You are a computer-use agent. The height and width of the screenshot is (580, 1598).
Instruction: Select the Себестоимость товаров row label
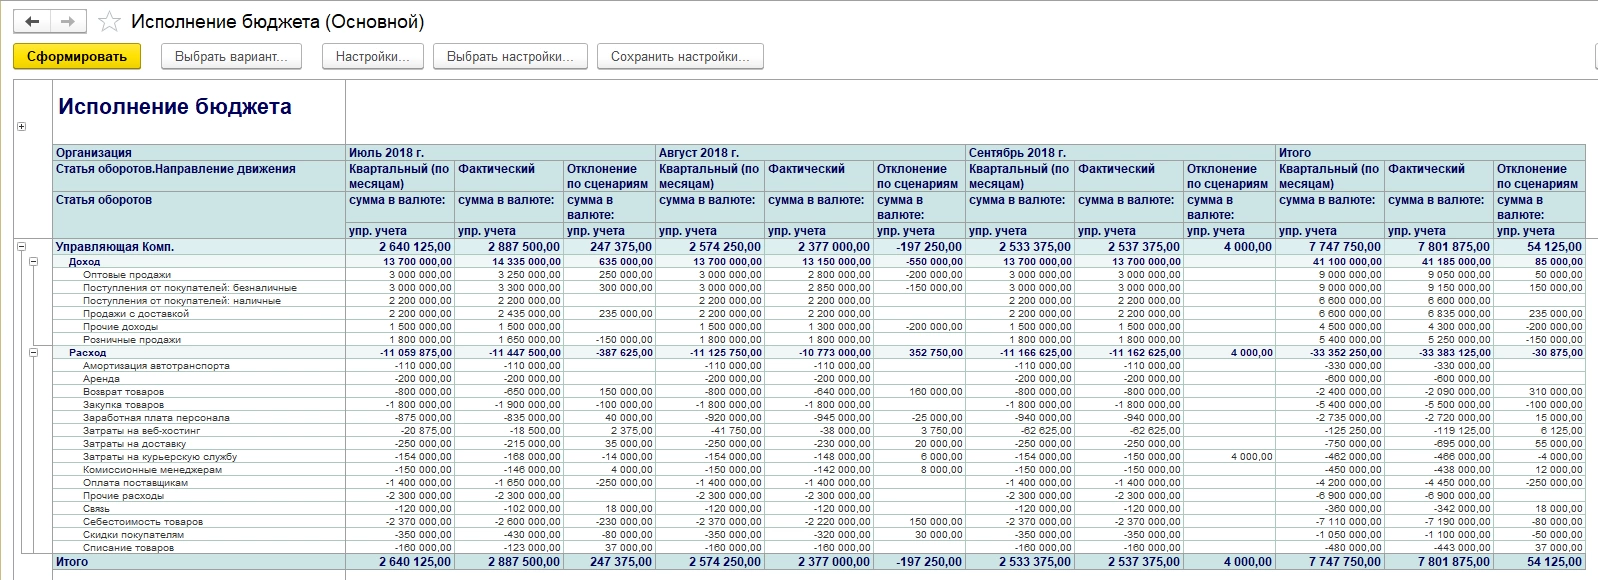click(143, 522)
